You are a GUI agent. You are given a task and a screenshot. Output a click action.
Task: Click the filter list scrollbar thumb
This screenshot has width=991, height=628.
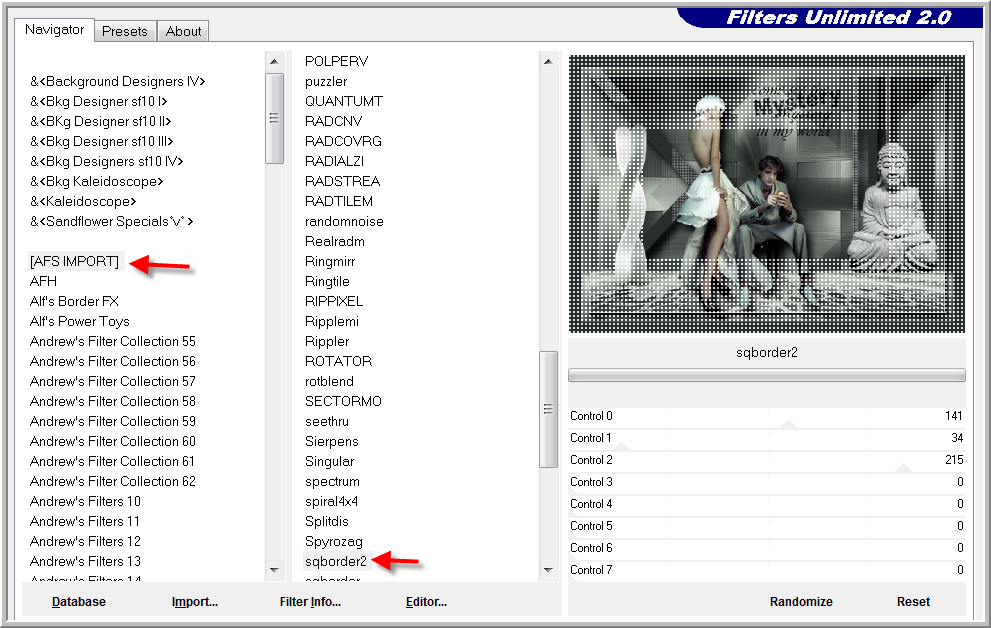(x=548, y=409)
